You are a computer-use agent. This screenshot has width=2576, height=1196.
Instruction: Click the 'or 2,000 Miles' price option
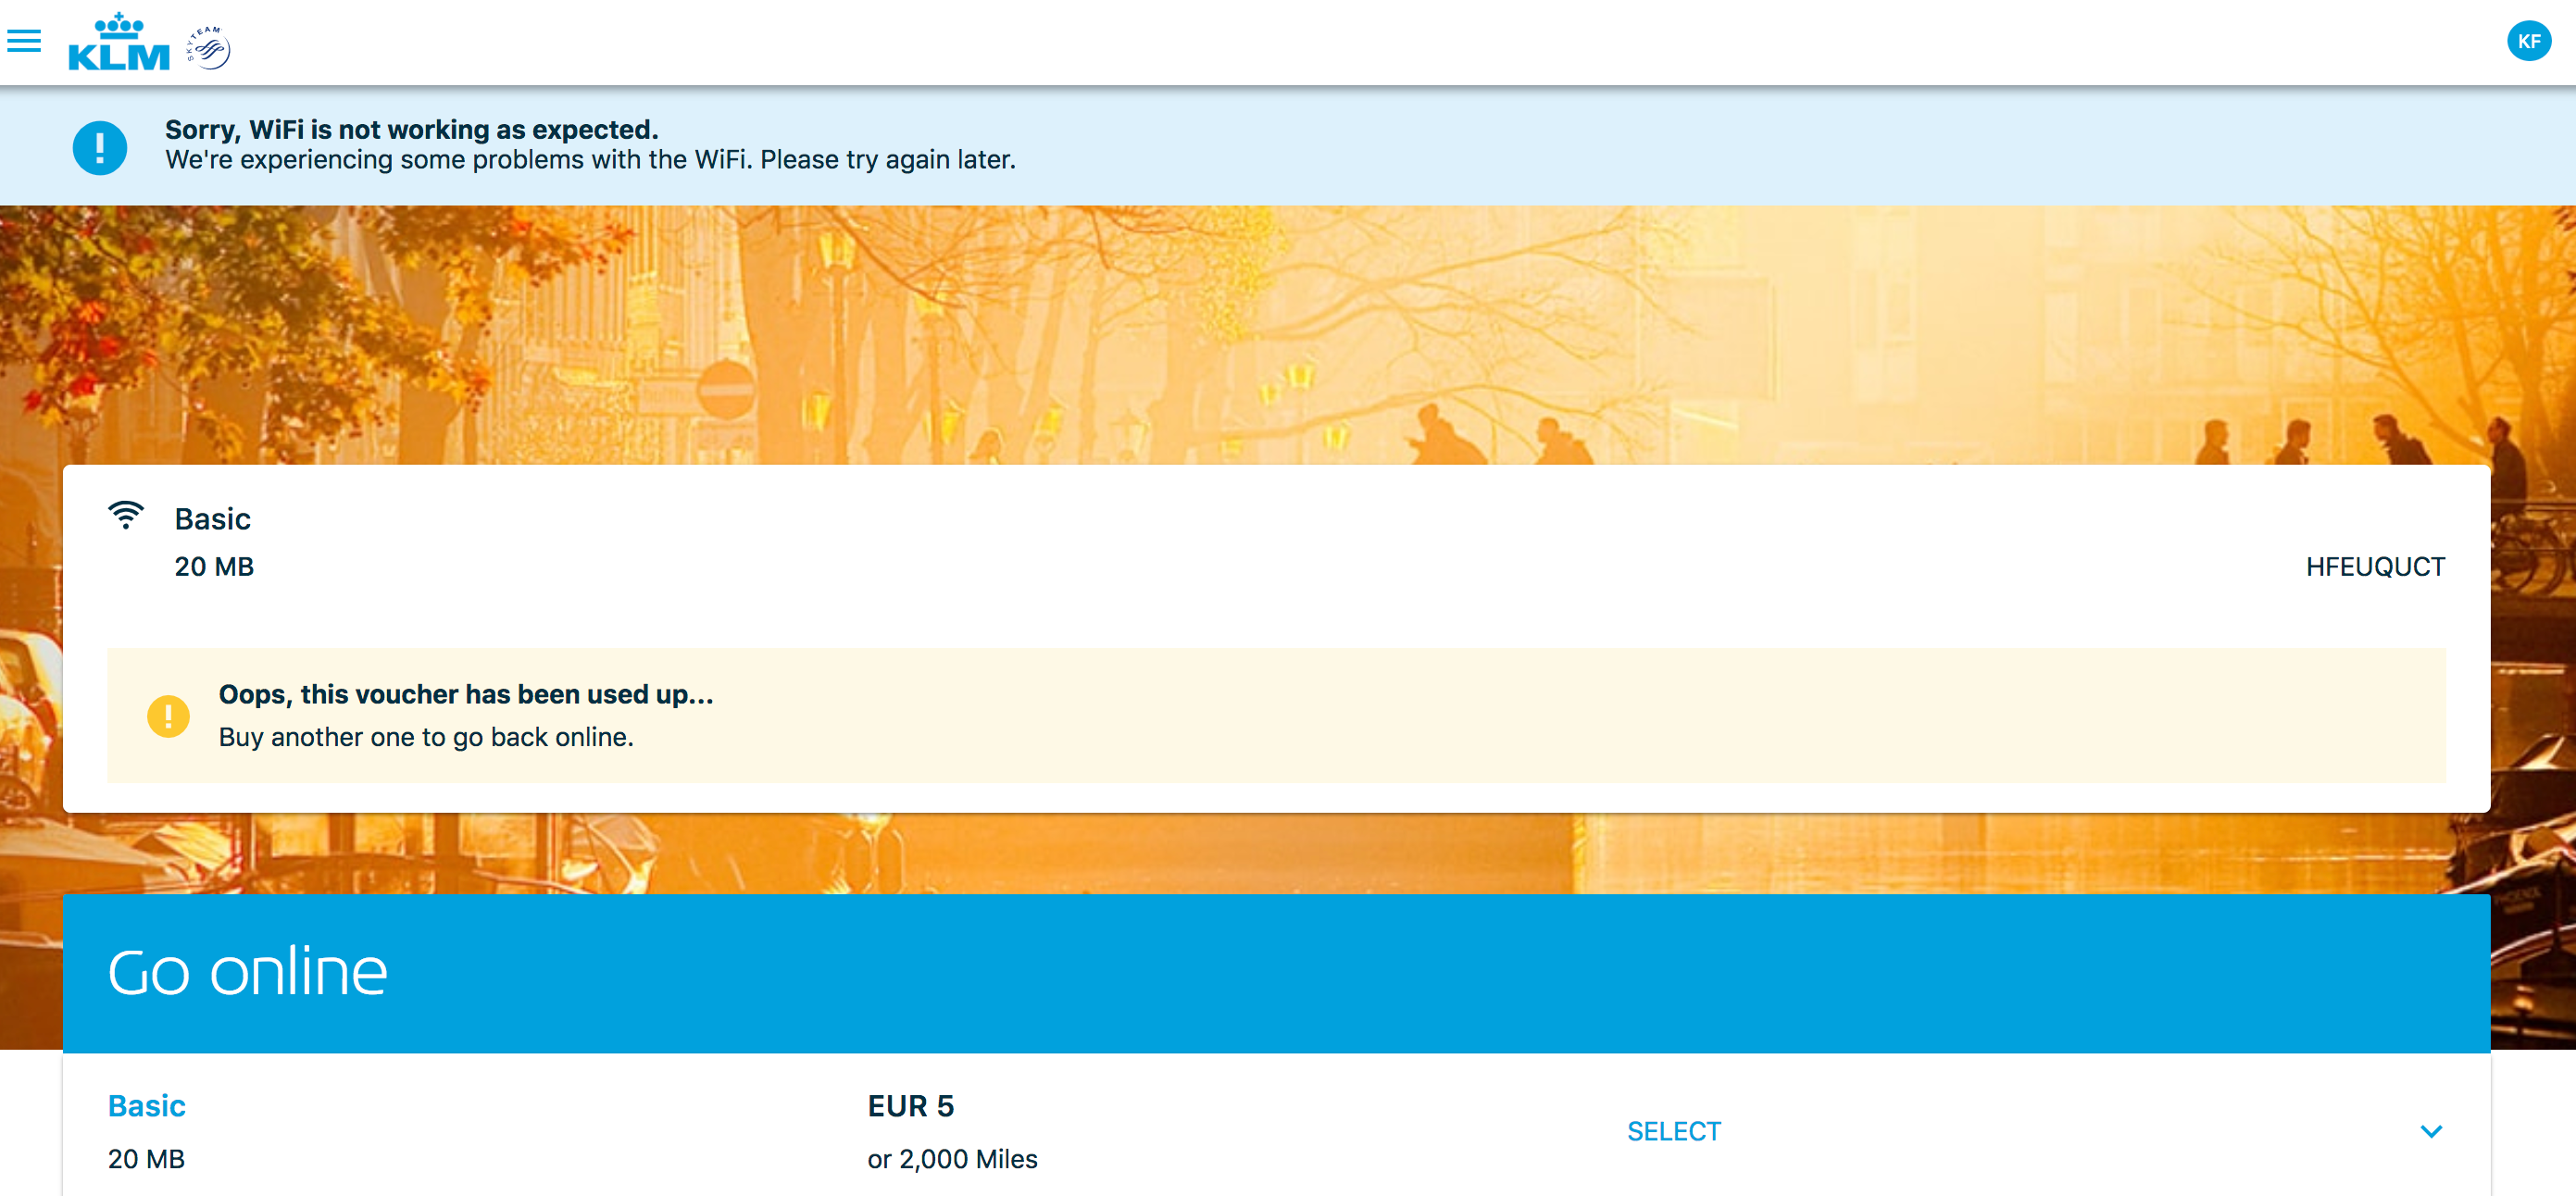[952, 1159]
